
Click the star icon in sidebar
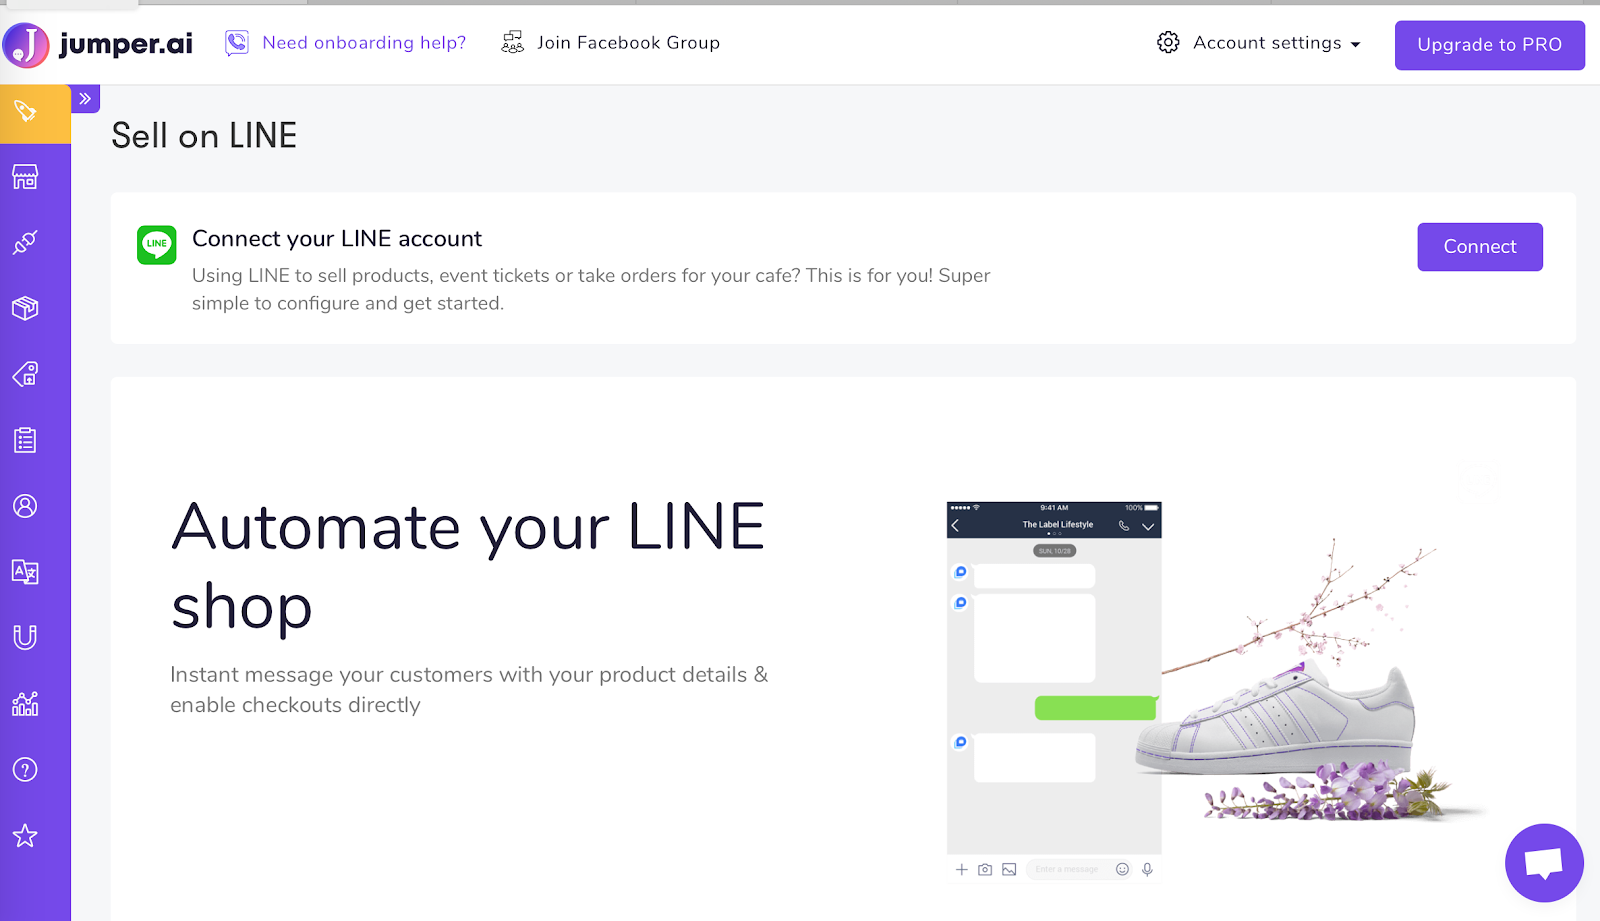[25, 835]
